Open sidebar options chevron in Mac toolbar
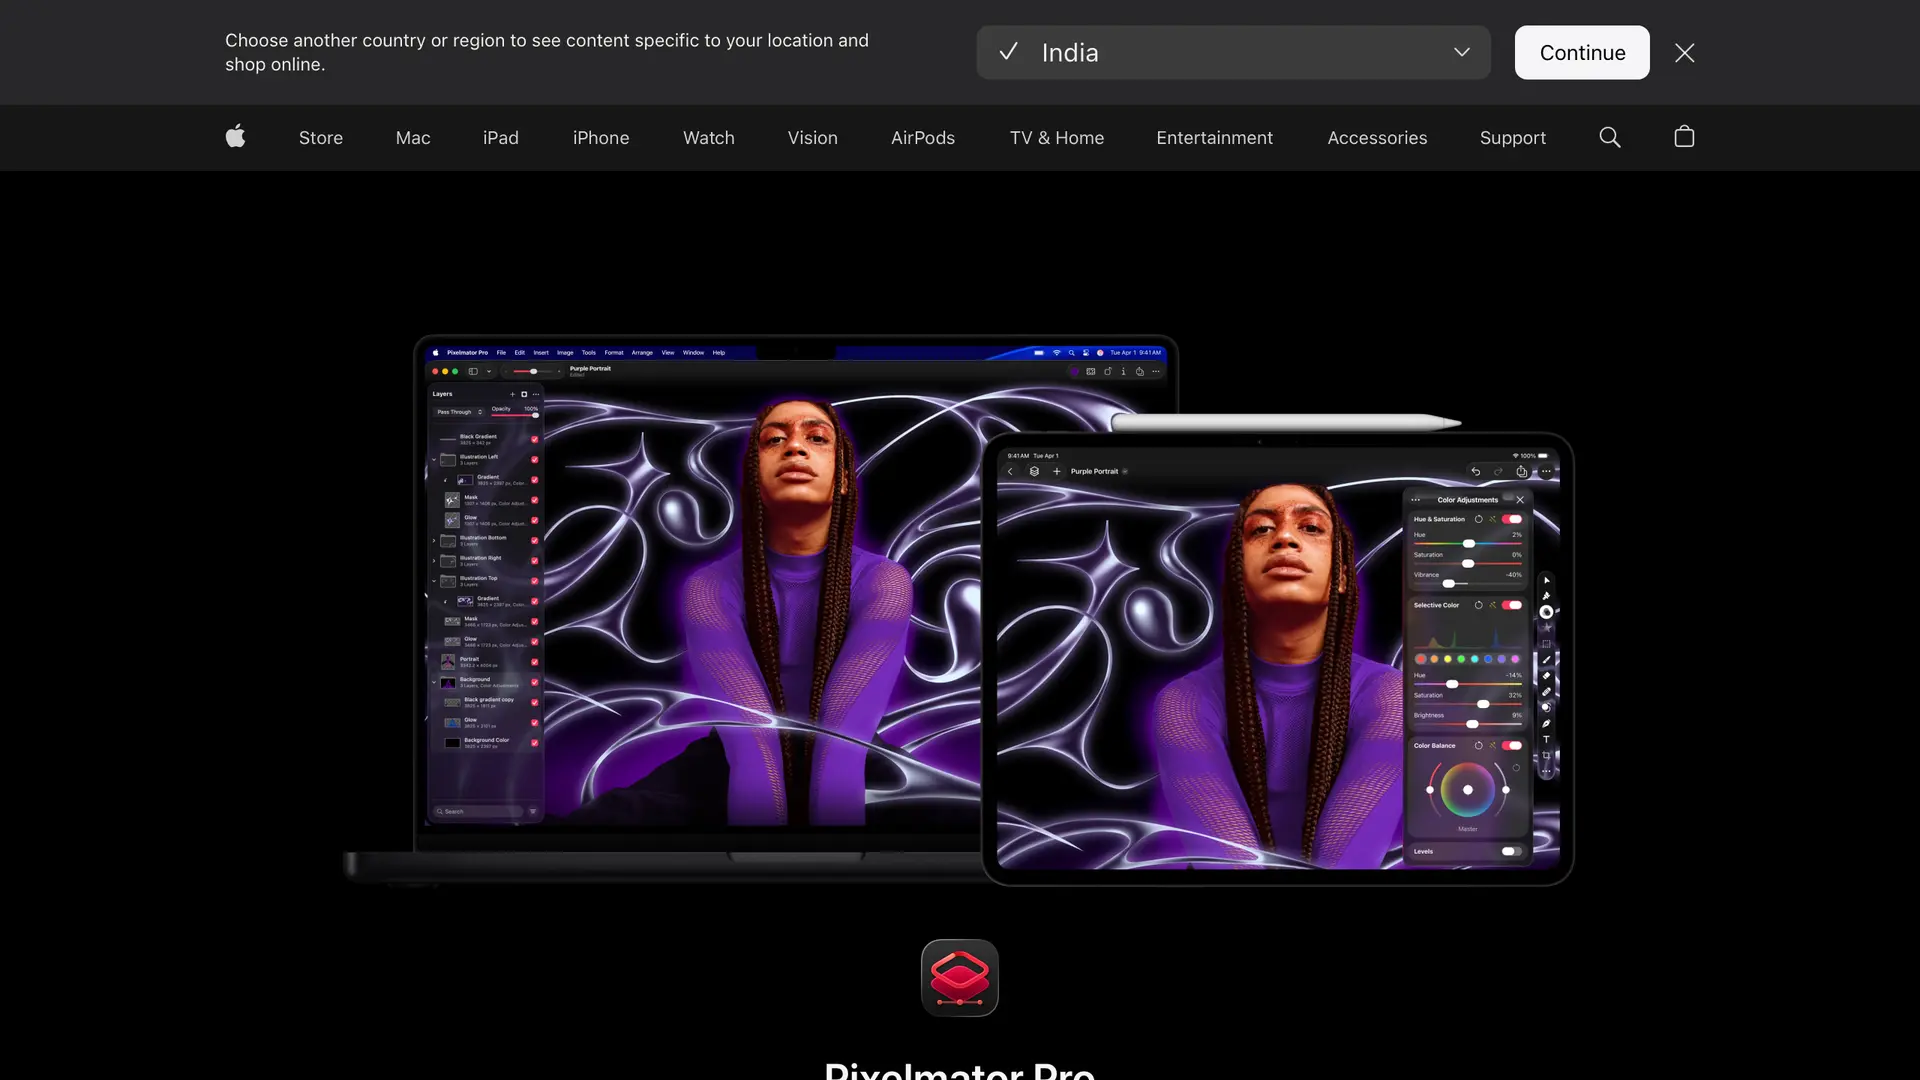The width and height of the screenshot is (1920, 1080). (489, 371)
